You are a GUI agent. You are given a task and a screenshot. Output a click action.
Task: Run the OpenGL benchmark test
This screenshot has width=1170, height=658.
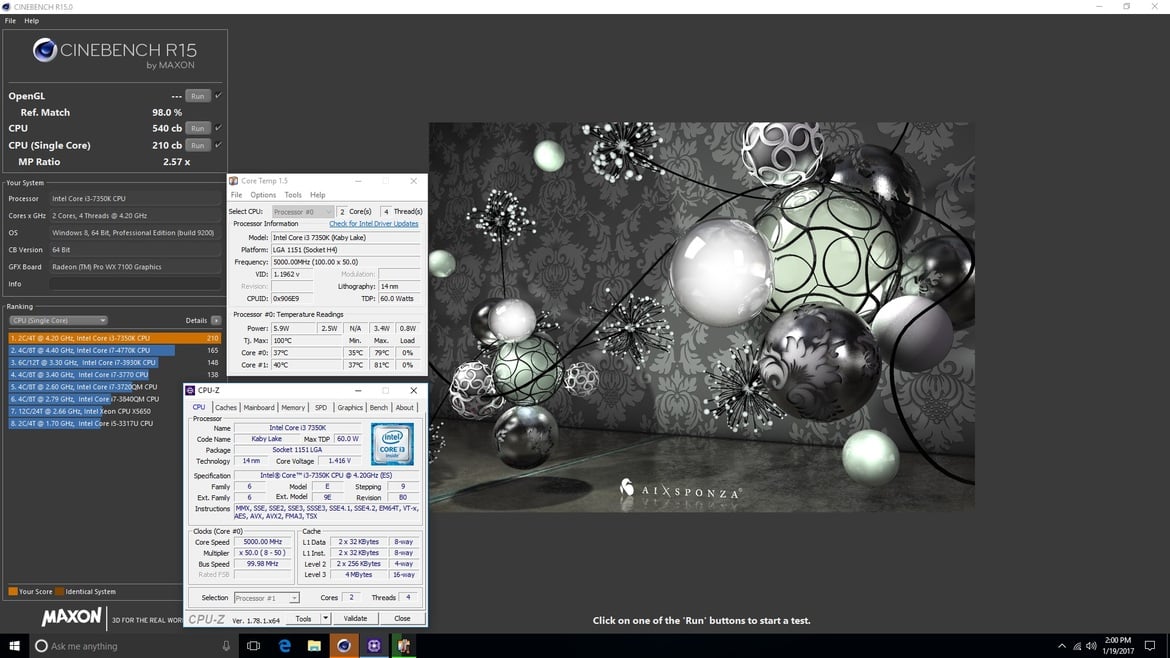tap(197, 96)
